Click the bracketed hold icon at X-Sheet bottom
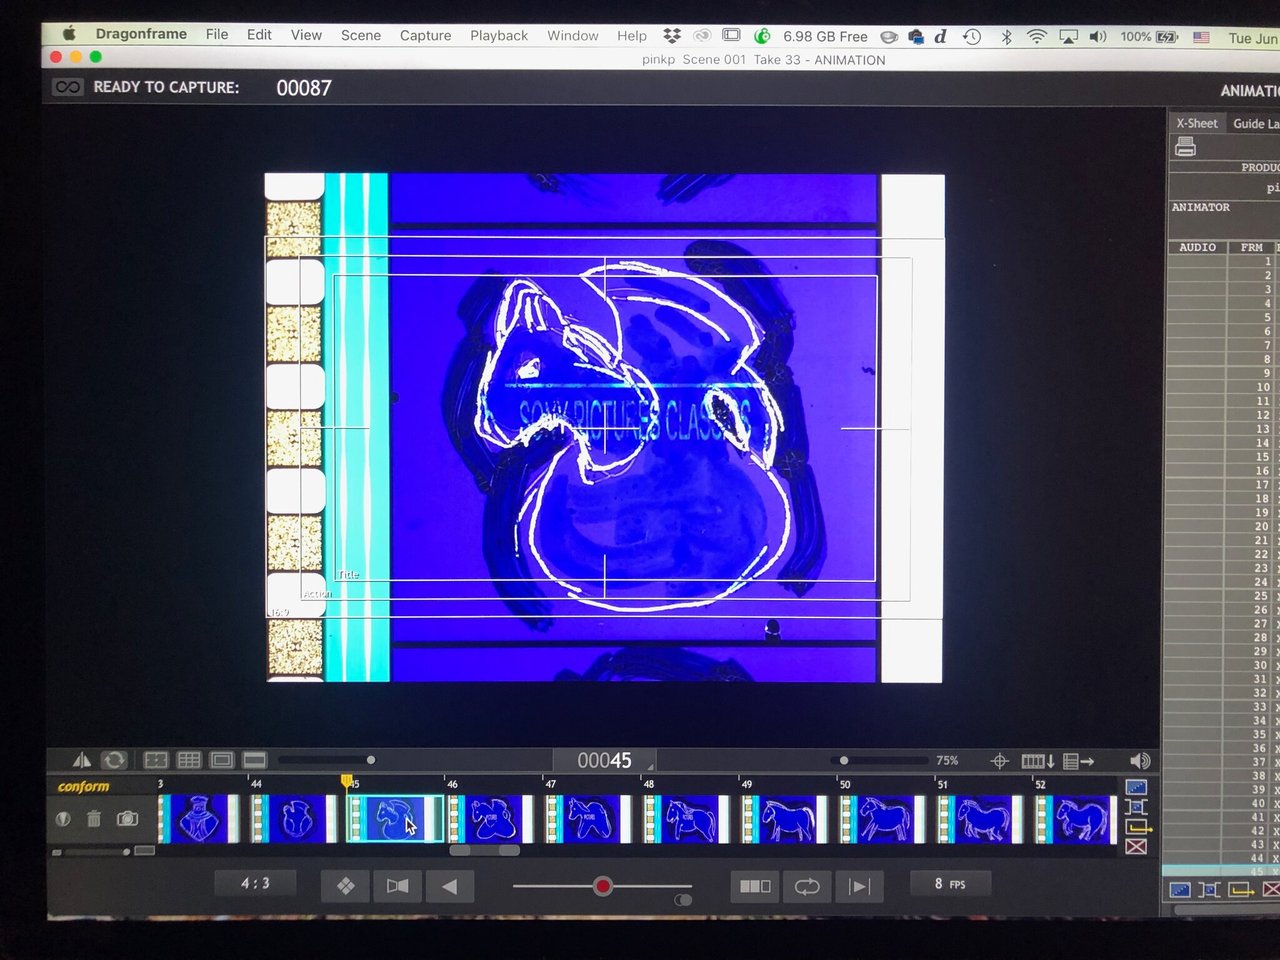 pos(1209,889)
